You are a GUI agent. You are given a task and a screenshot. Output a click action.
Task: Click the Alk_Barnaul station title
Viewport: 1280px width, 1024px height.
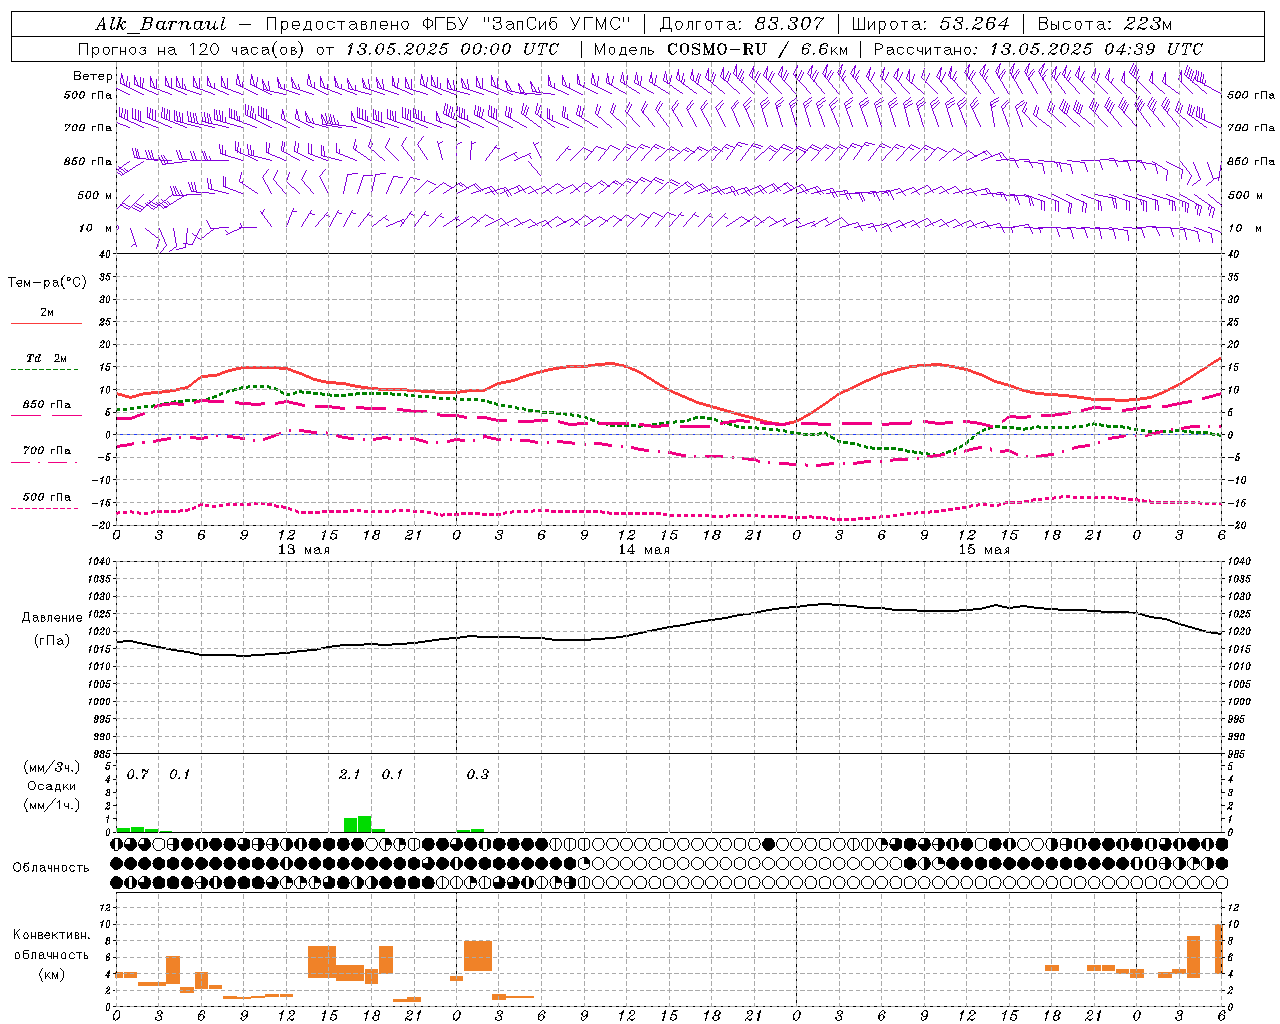(x=161, y=24)
